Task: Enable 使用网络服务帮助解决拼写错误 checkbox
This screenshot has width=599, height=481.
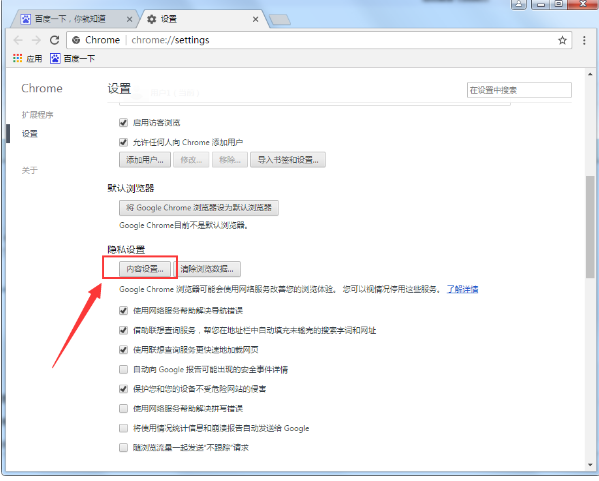Action: [123, 409]
